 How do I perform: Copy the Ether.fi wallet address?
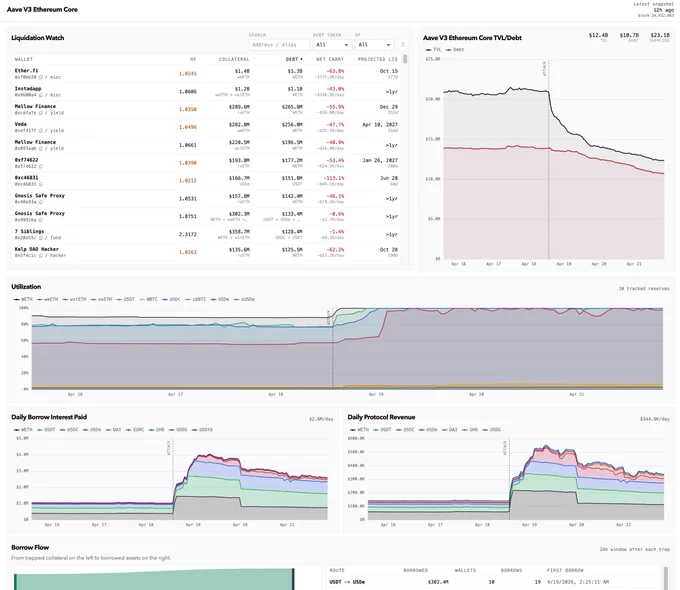click(x=41, y=77)
